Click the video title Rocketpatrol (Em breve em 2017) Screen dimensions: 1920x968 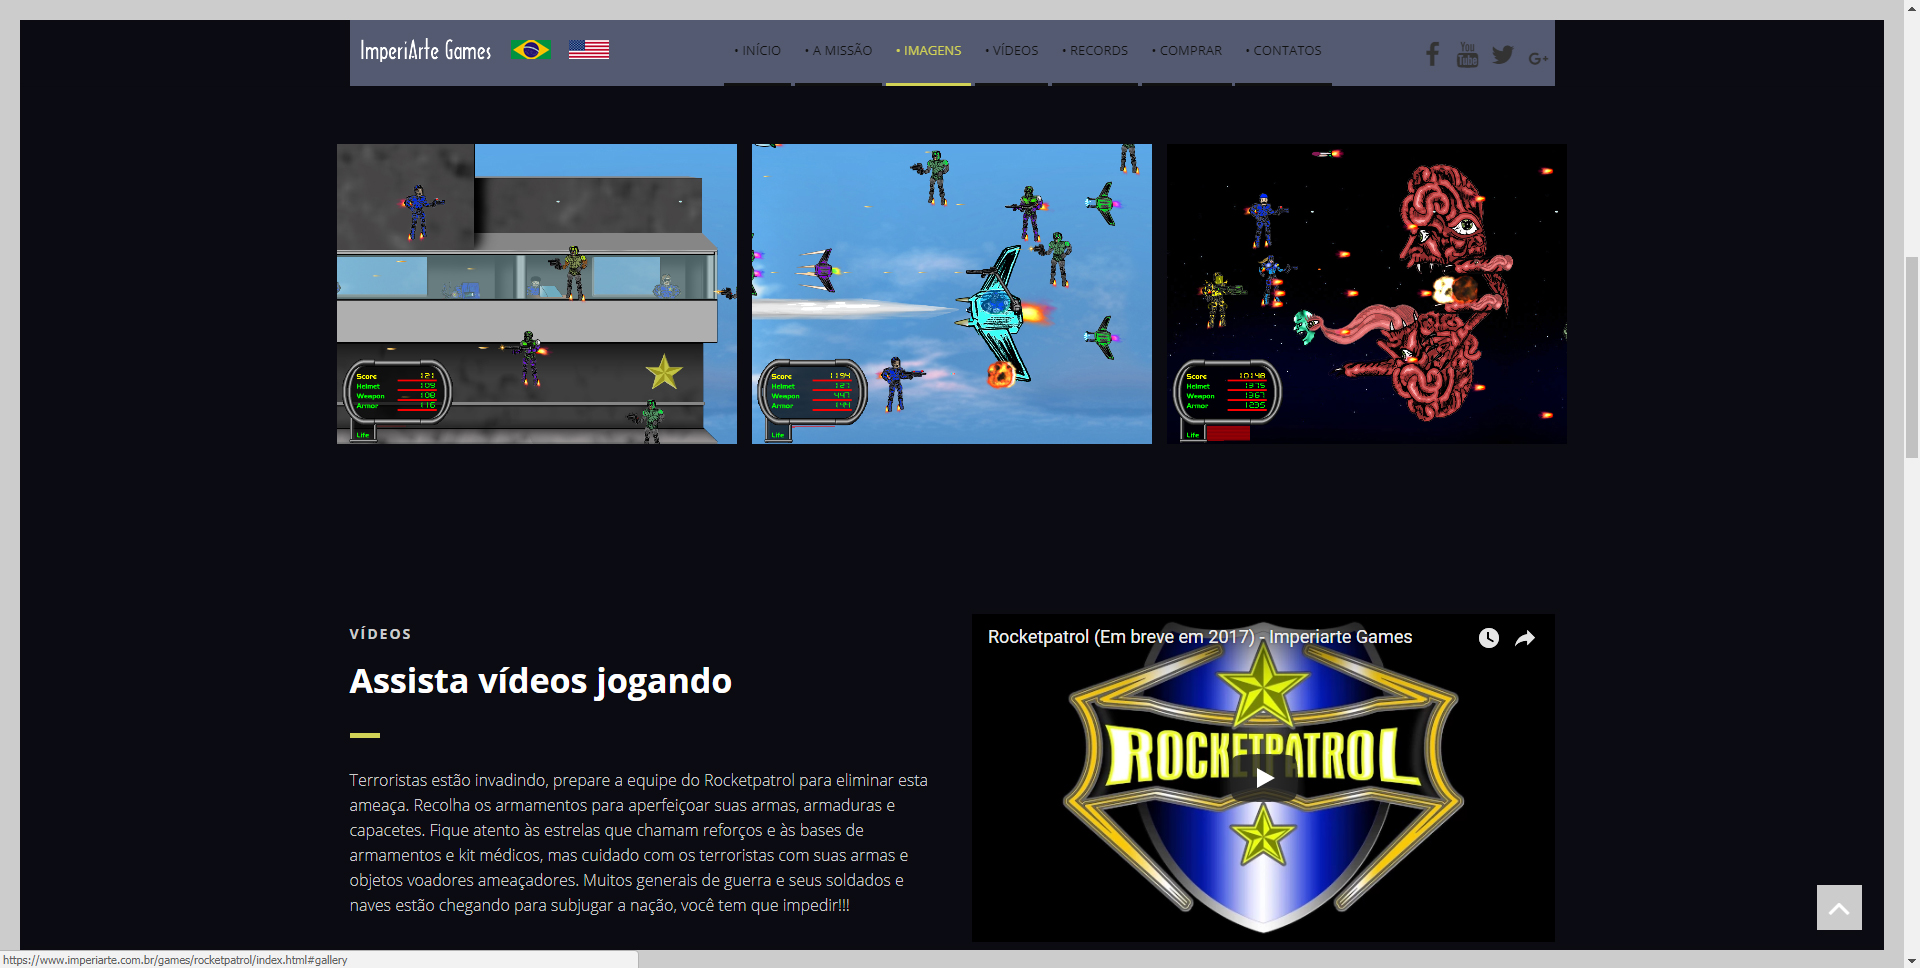tap(1200, 637)
